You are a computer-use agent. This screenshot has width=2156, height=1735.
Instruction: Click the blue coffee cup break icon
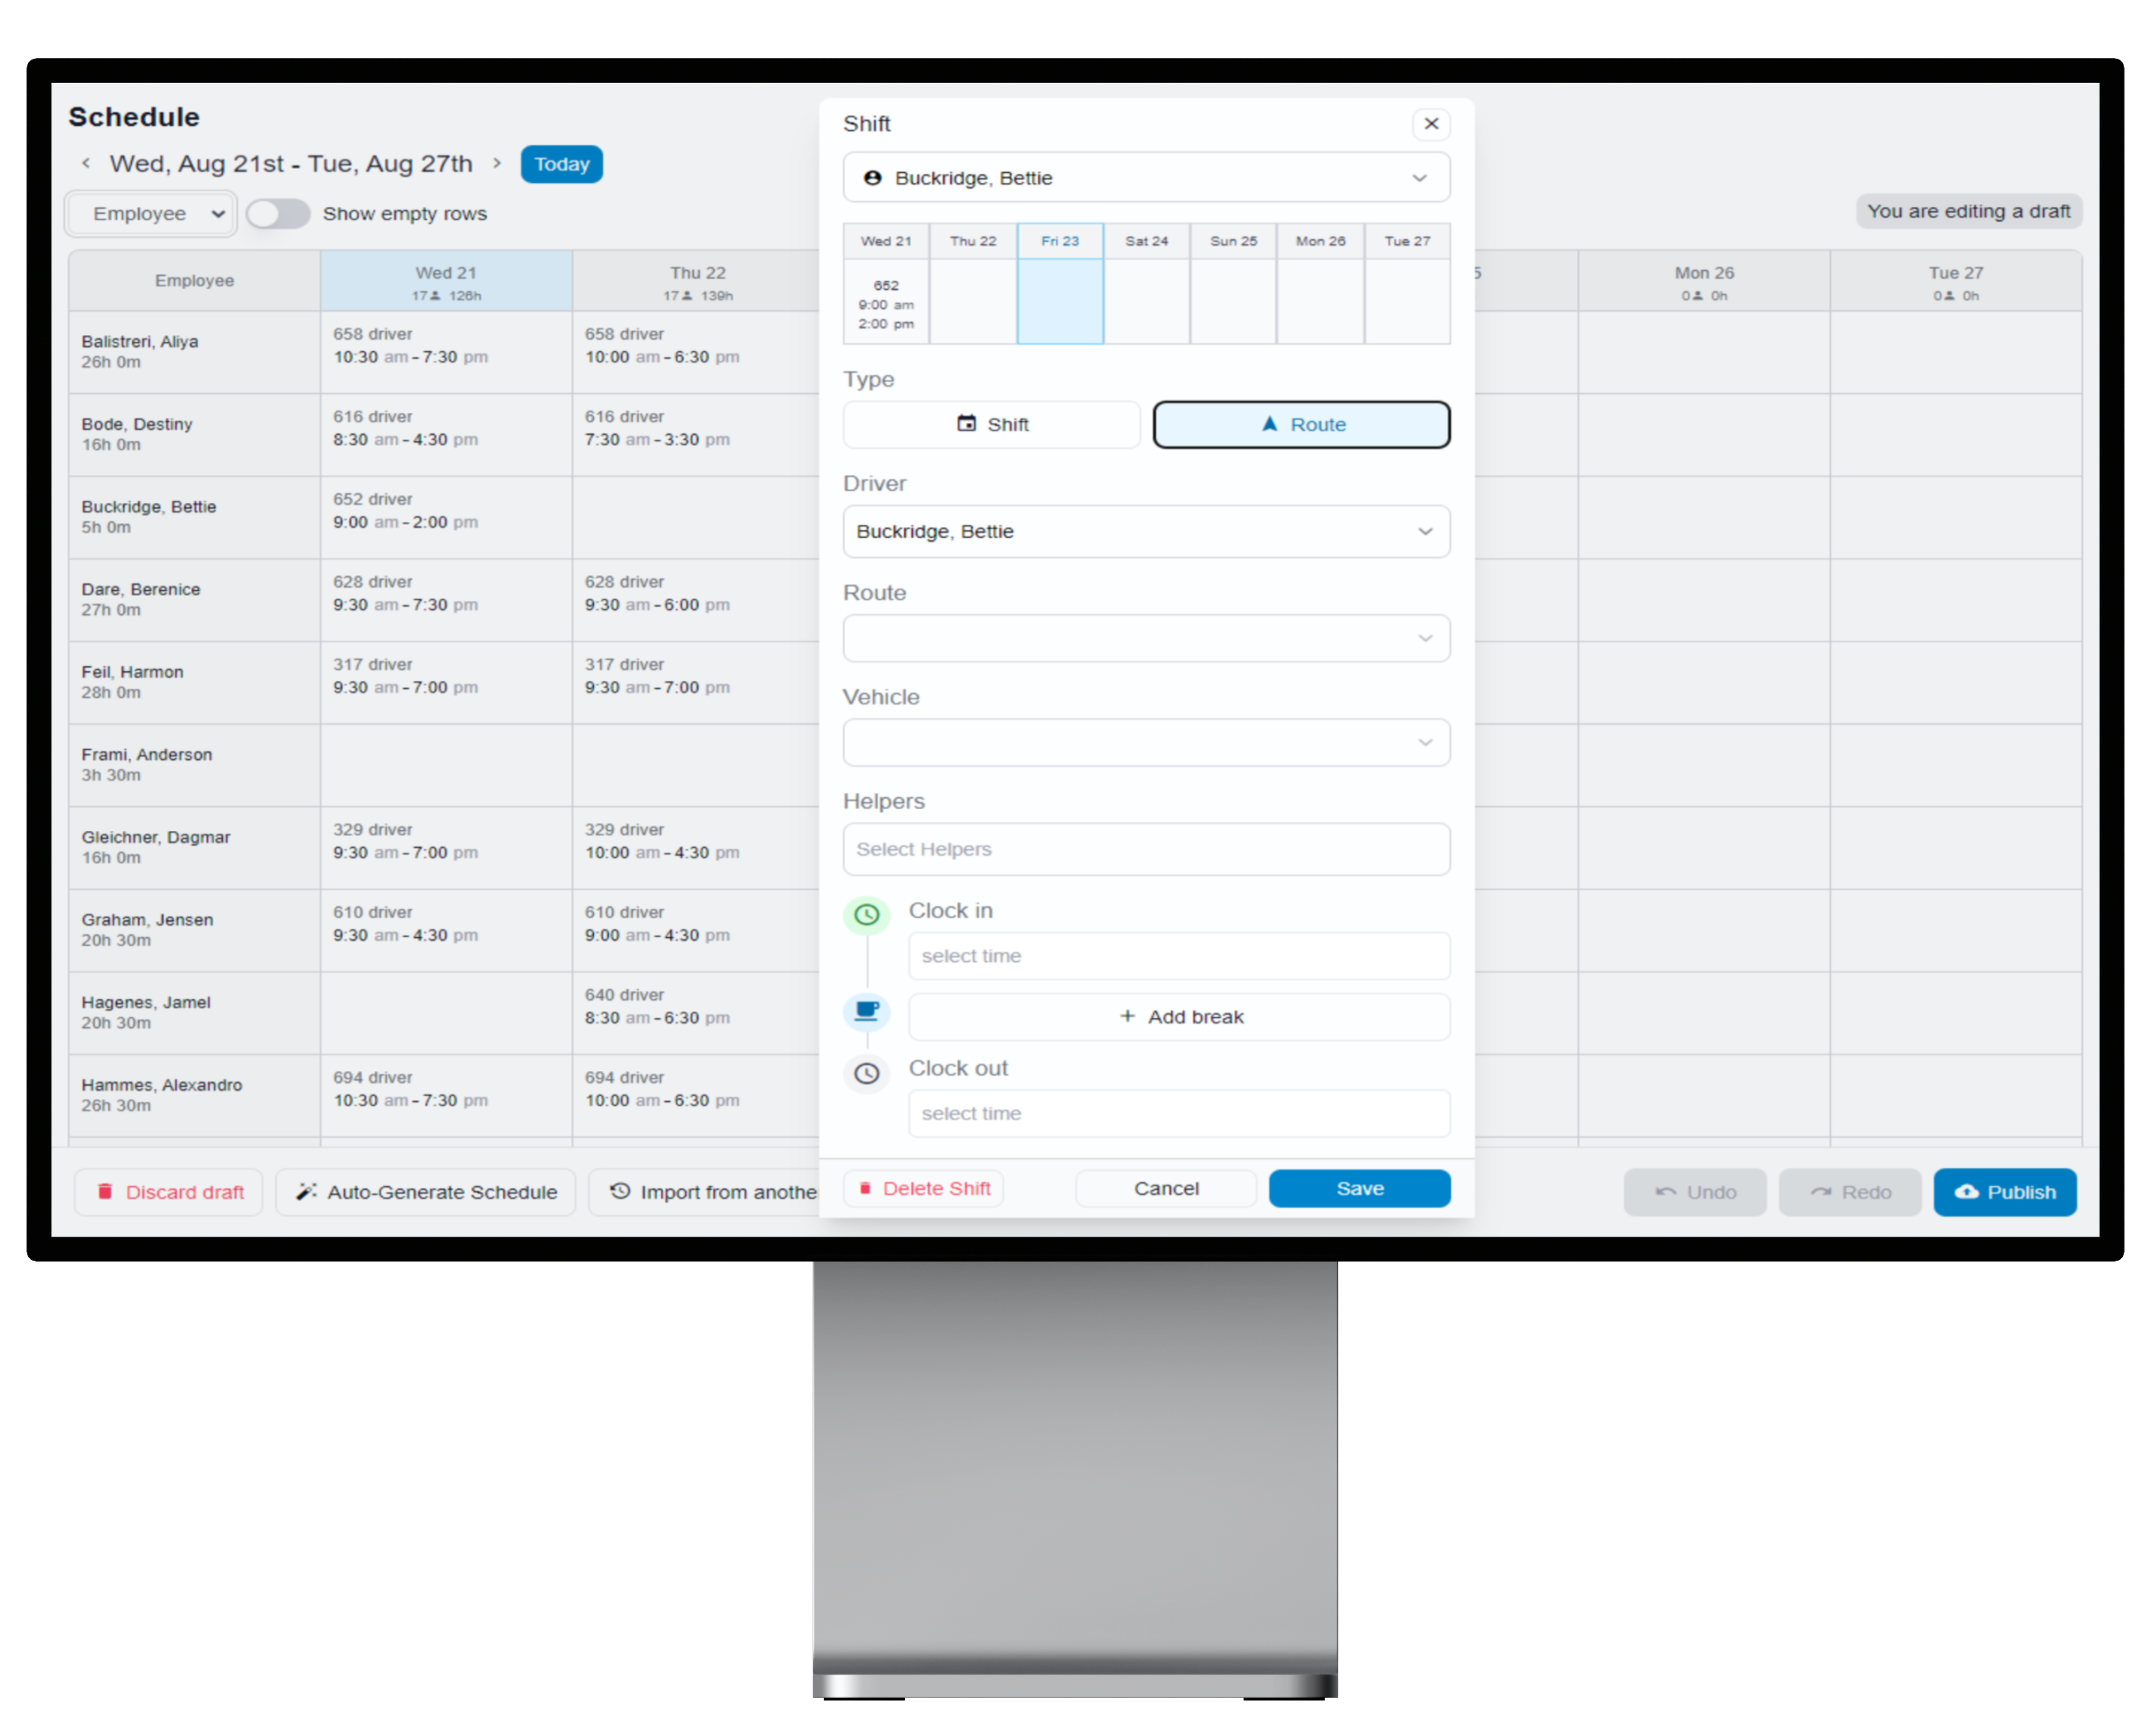866,1011
